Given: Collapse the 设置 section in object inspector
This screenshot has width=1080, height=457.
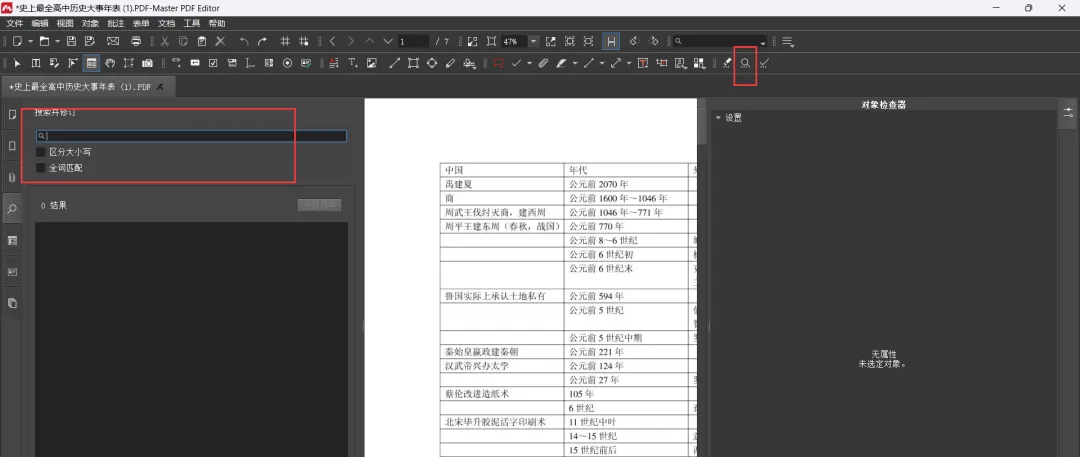Looking at the screenshot, I should pos(718,118).
